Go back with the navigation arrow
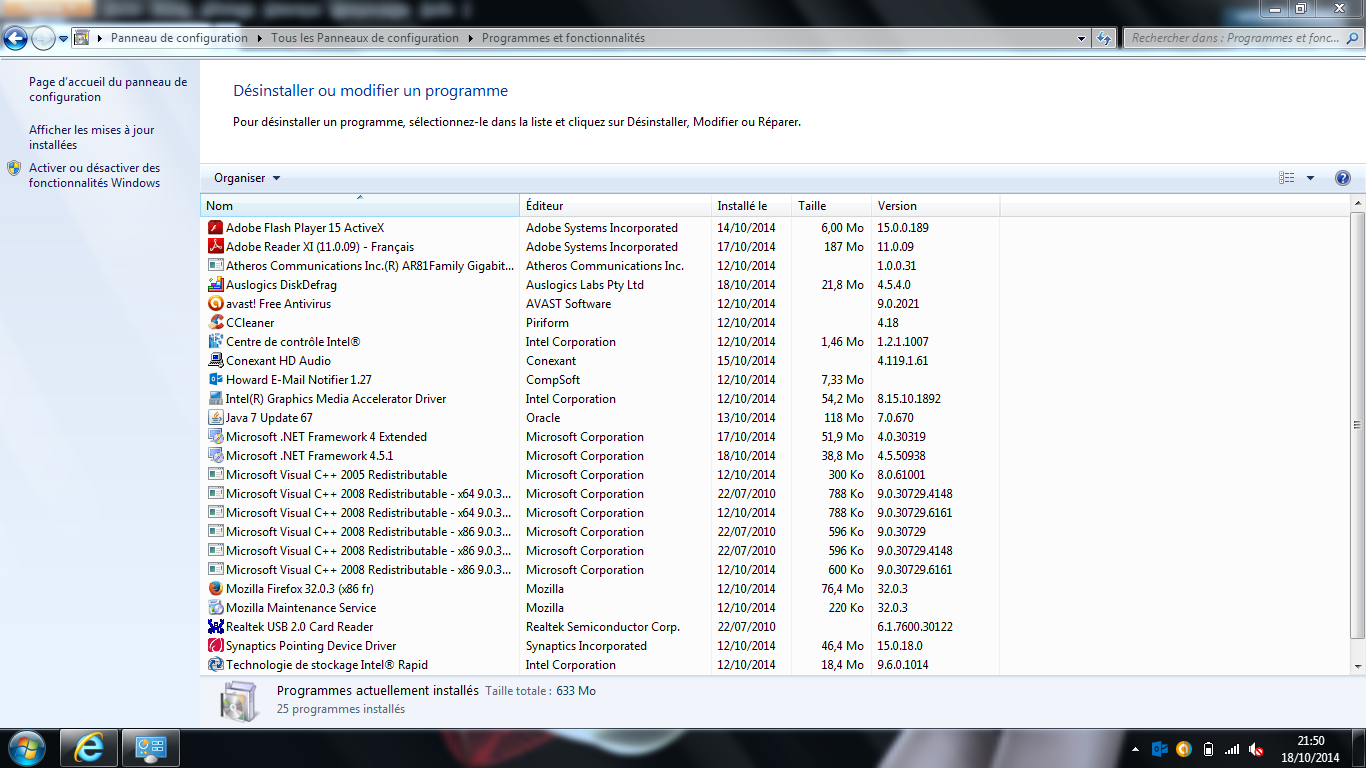Screen dimensions: 1366x768 point(16,39)
